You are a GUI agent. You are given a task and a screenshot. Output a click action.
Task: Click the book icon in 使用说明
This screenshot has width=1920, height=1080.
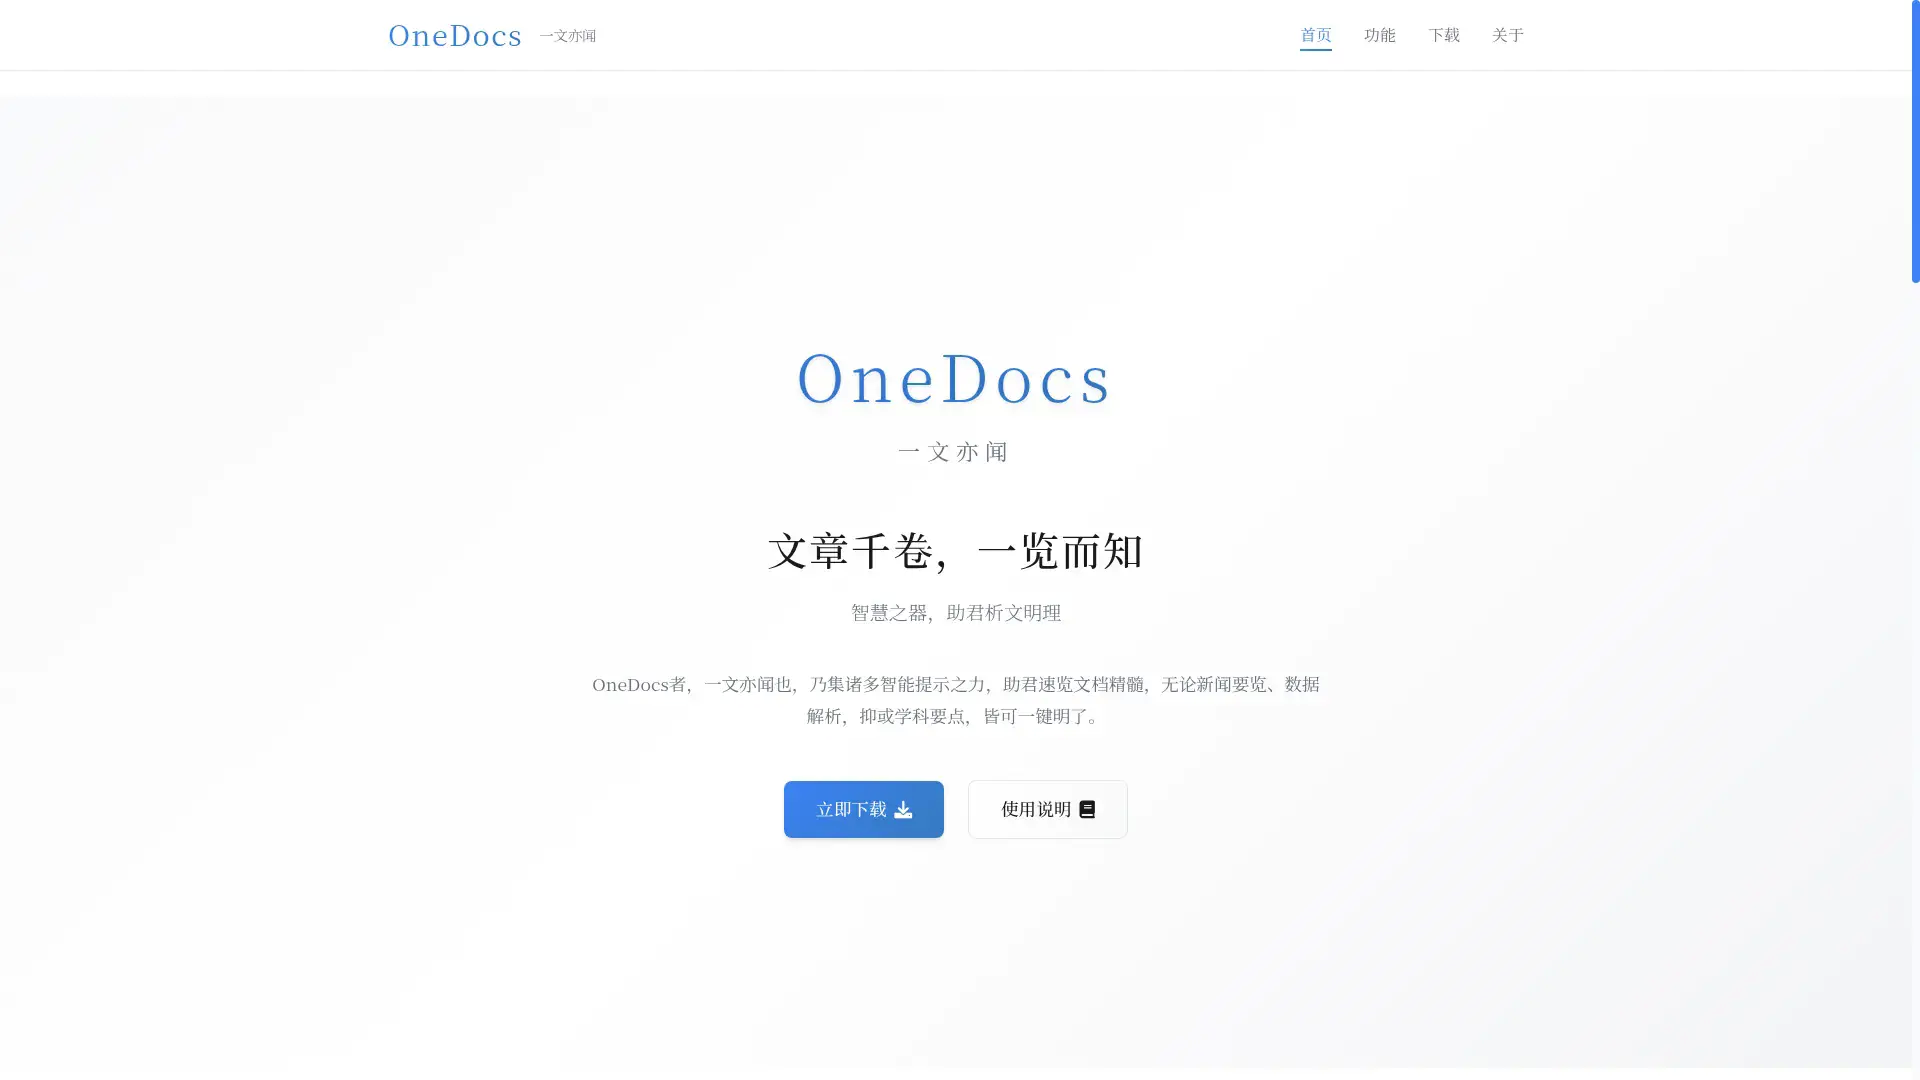(1087, 810)
